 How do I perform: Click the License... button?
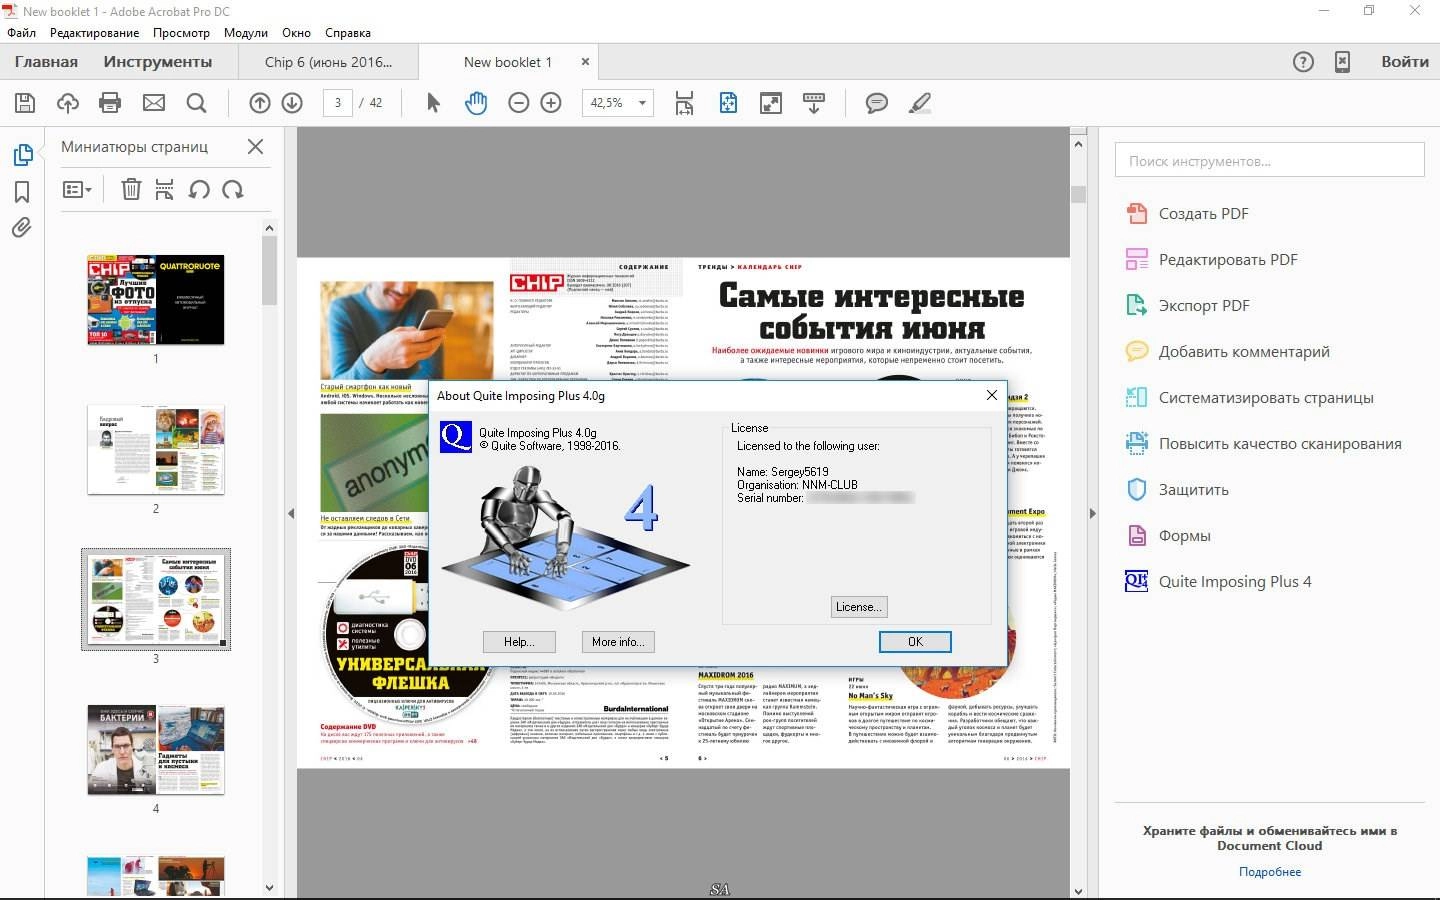click(x=858, y=607)
